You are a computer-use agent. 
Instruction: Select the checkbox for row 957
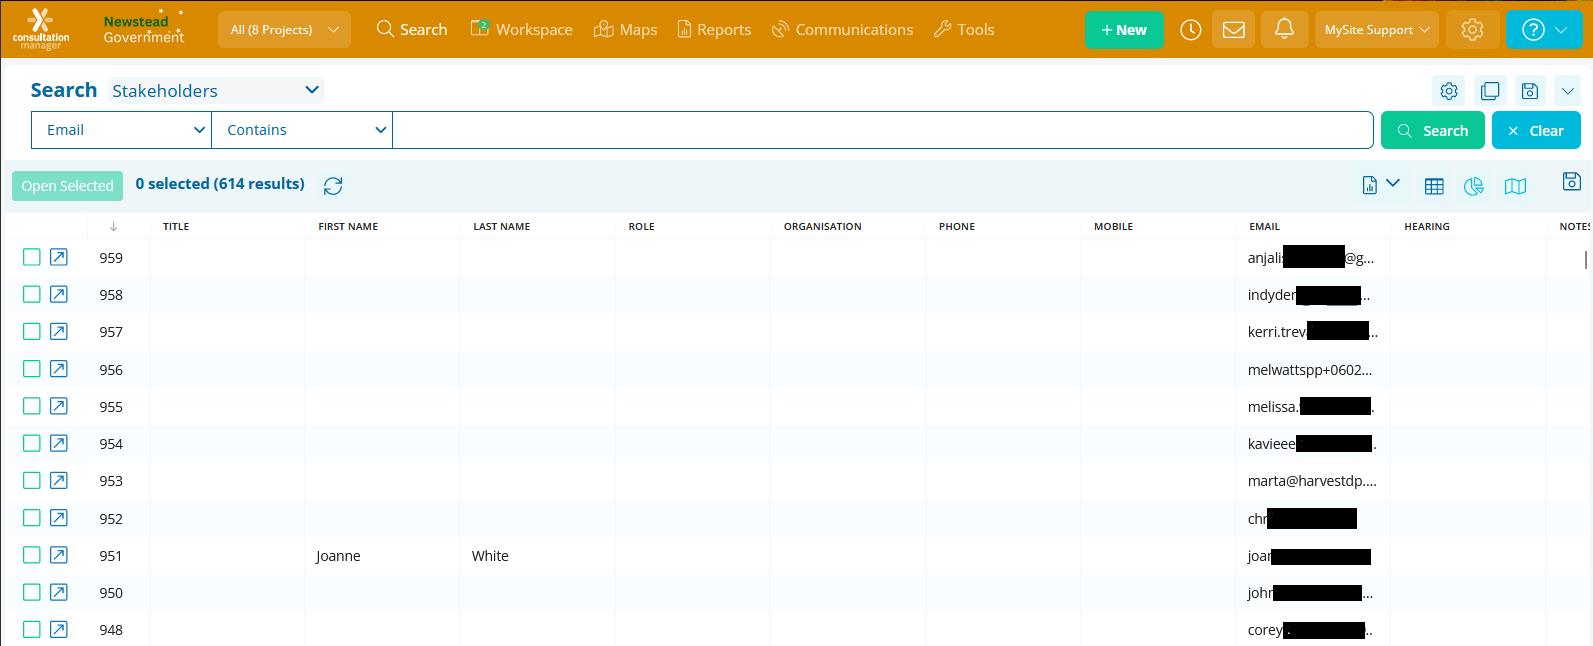[x=32, y=331]
